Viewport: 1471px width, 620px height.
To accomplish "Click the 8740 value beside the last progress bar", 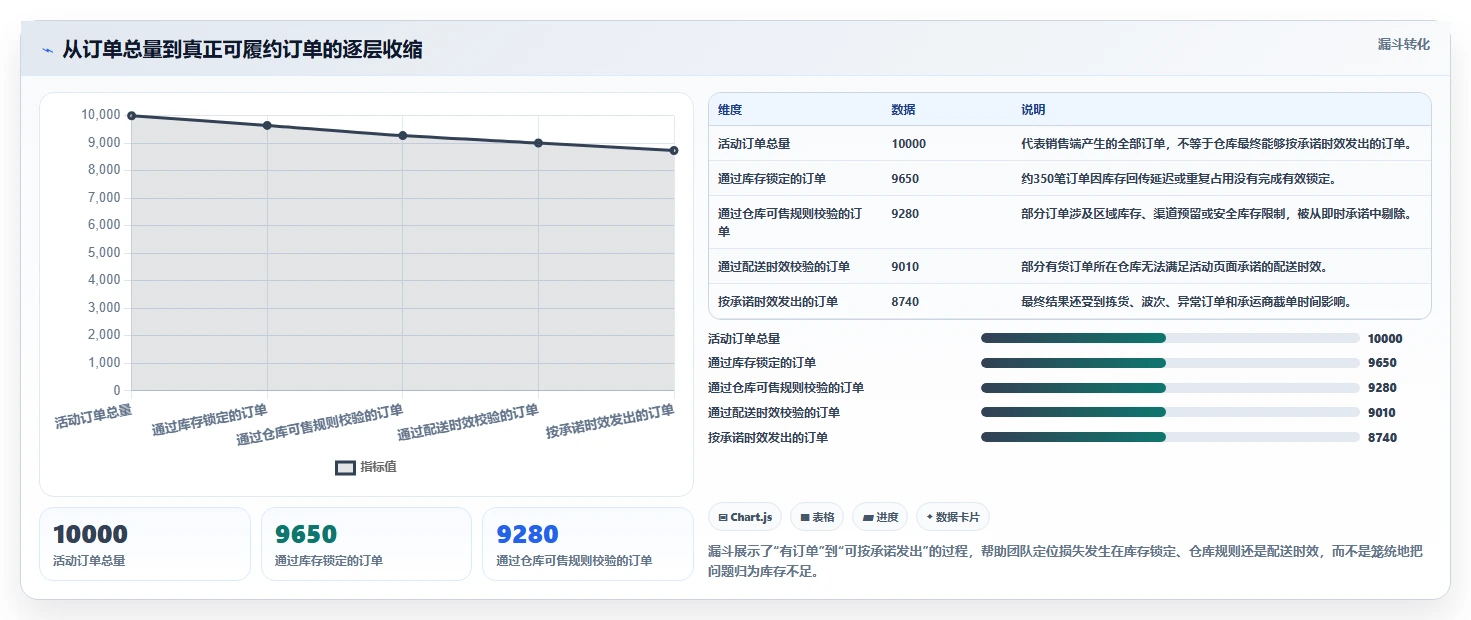I will 1382,438.
